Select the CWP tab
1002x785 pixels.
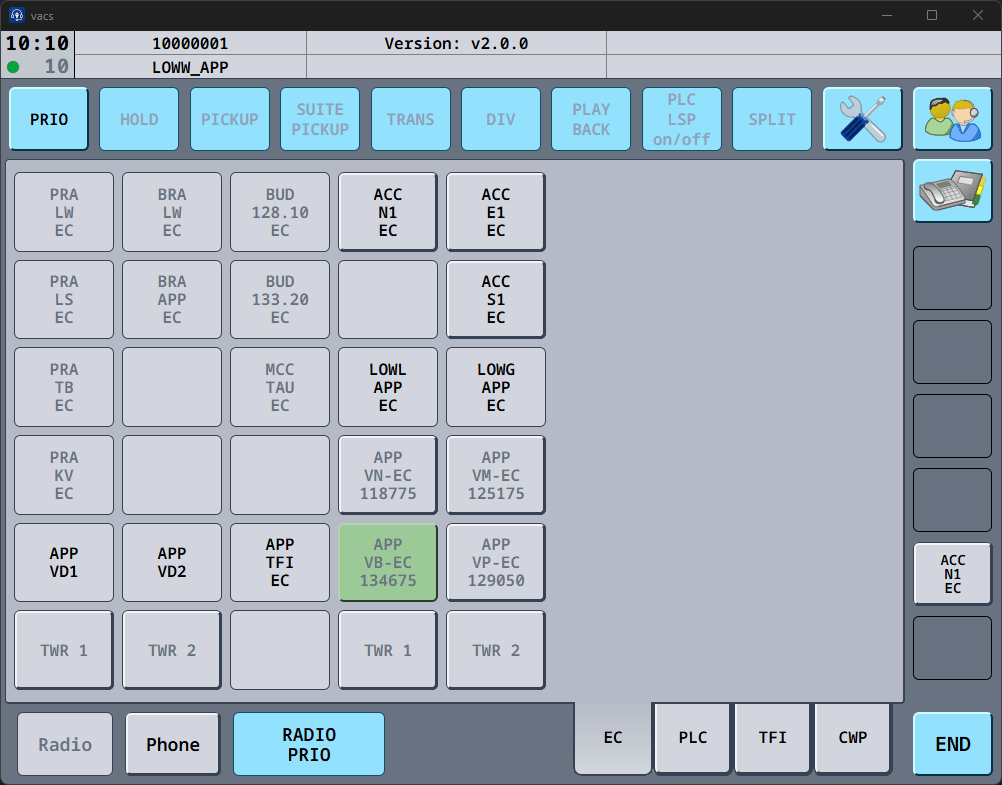[x=853, y=738]
